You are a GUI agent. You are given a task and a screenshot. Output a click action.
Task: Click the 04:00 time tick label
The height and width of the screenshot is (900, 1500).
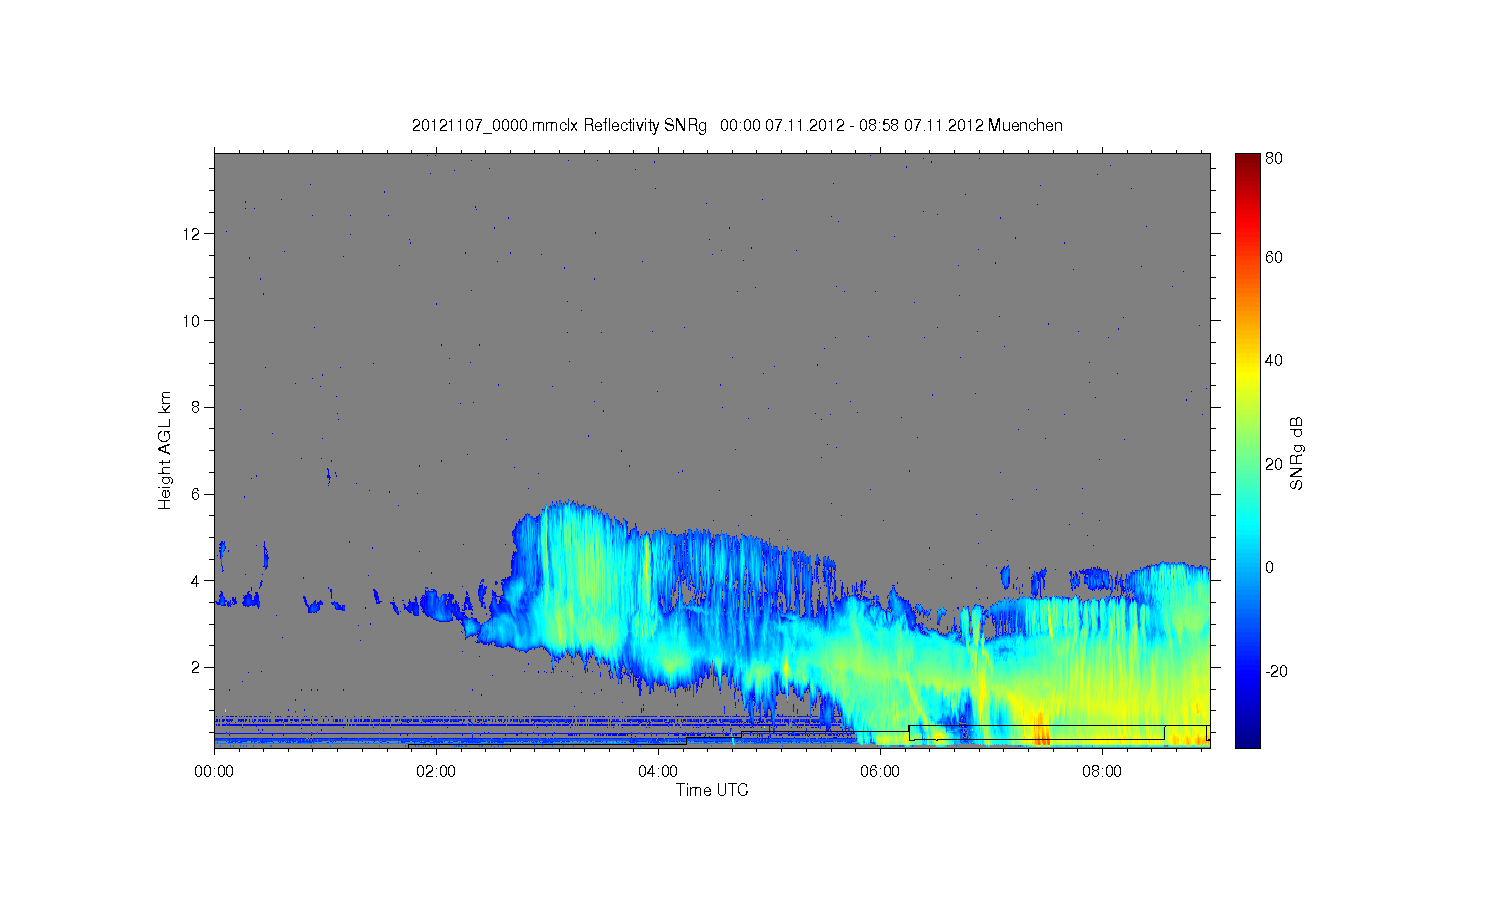(658, 772)
